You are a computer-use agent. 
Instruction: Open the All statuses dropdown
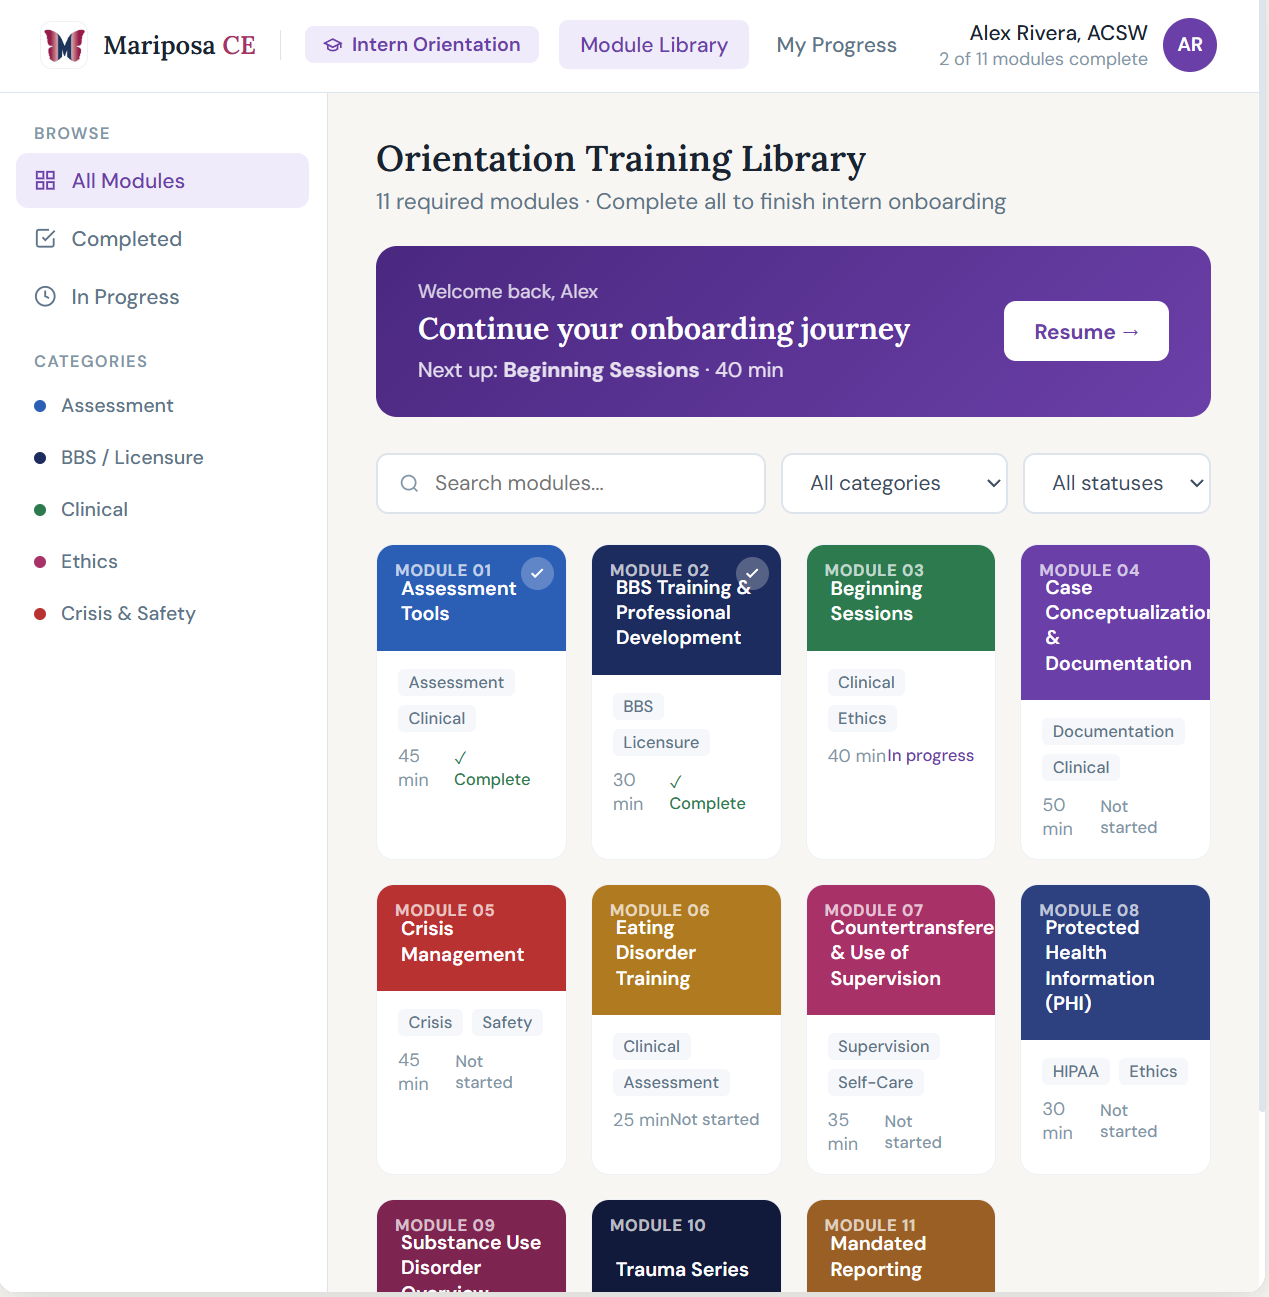click(1117, 483)
